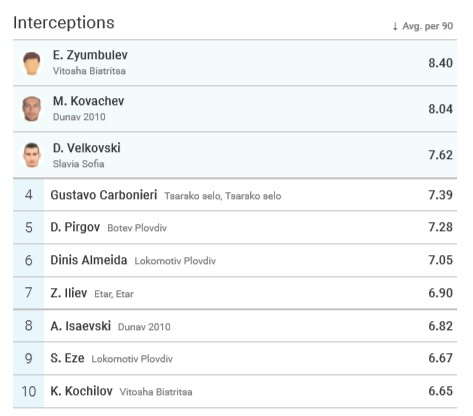This screenshot has width=473, height=416.
Task: Open E. Zyumbulev player name
Action: tap(90, 55)
